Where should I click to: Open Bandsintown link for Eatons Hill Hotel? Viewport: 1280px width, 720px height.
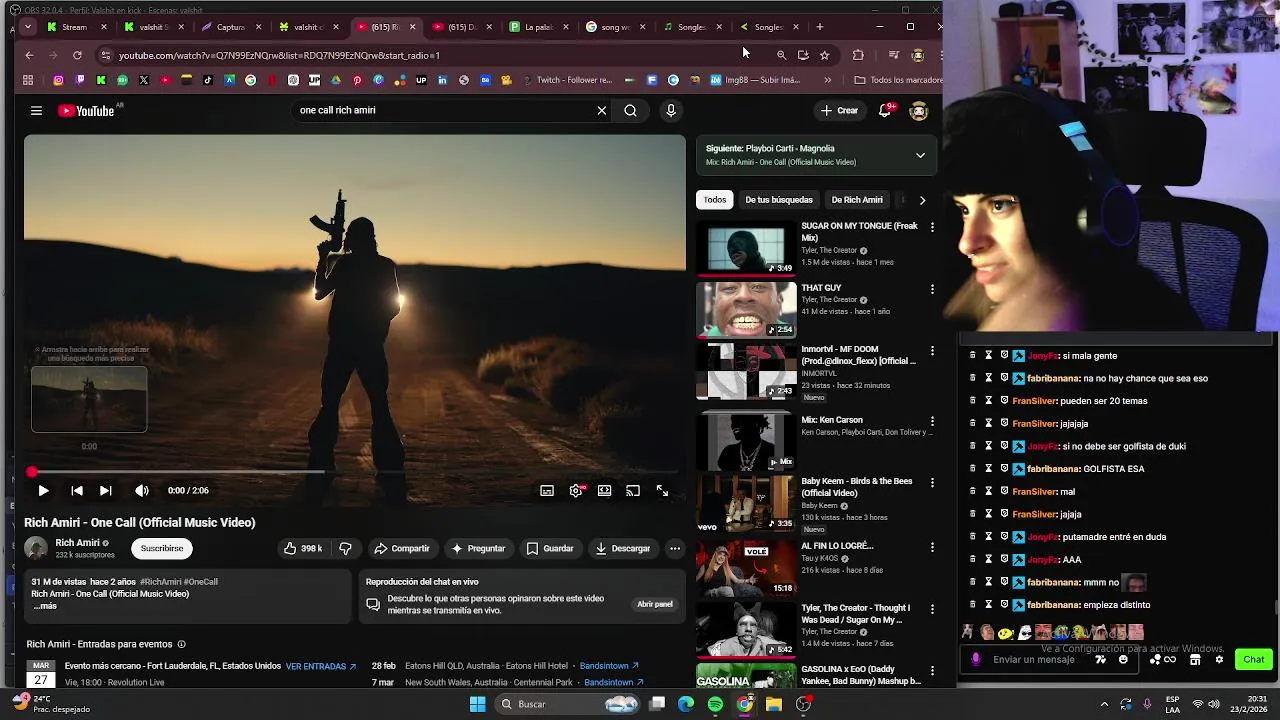pos(609,667)
